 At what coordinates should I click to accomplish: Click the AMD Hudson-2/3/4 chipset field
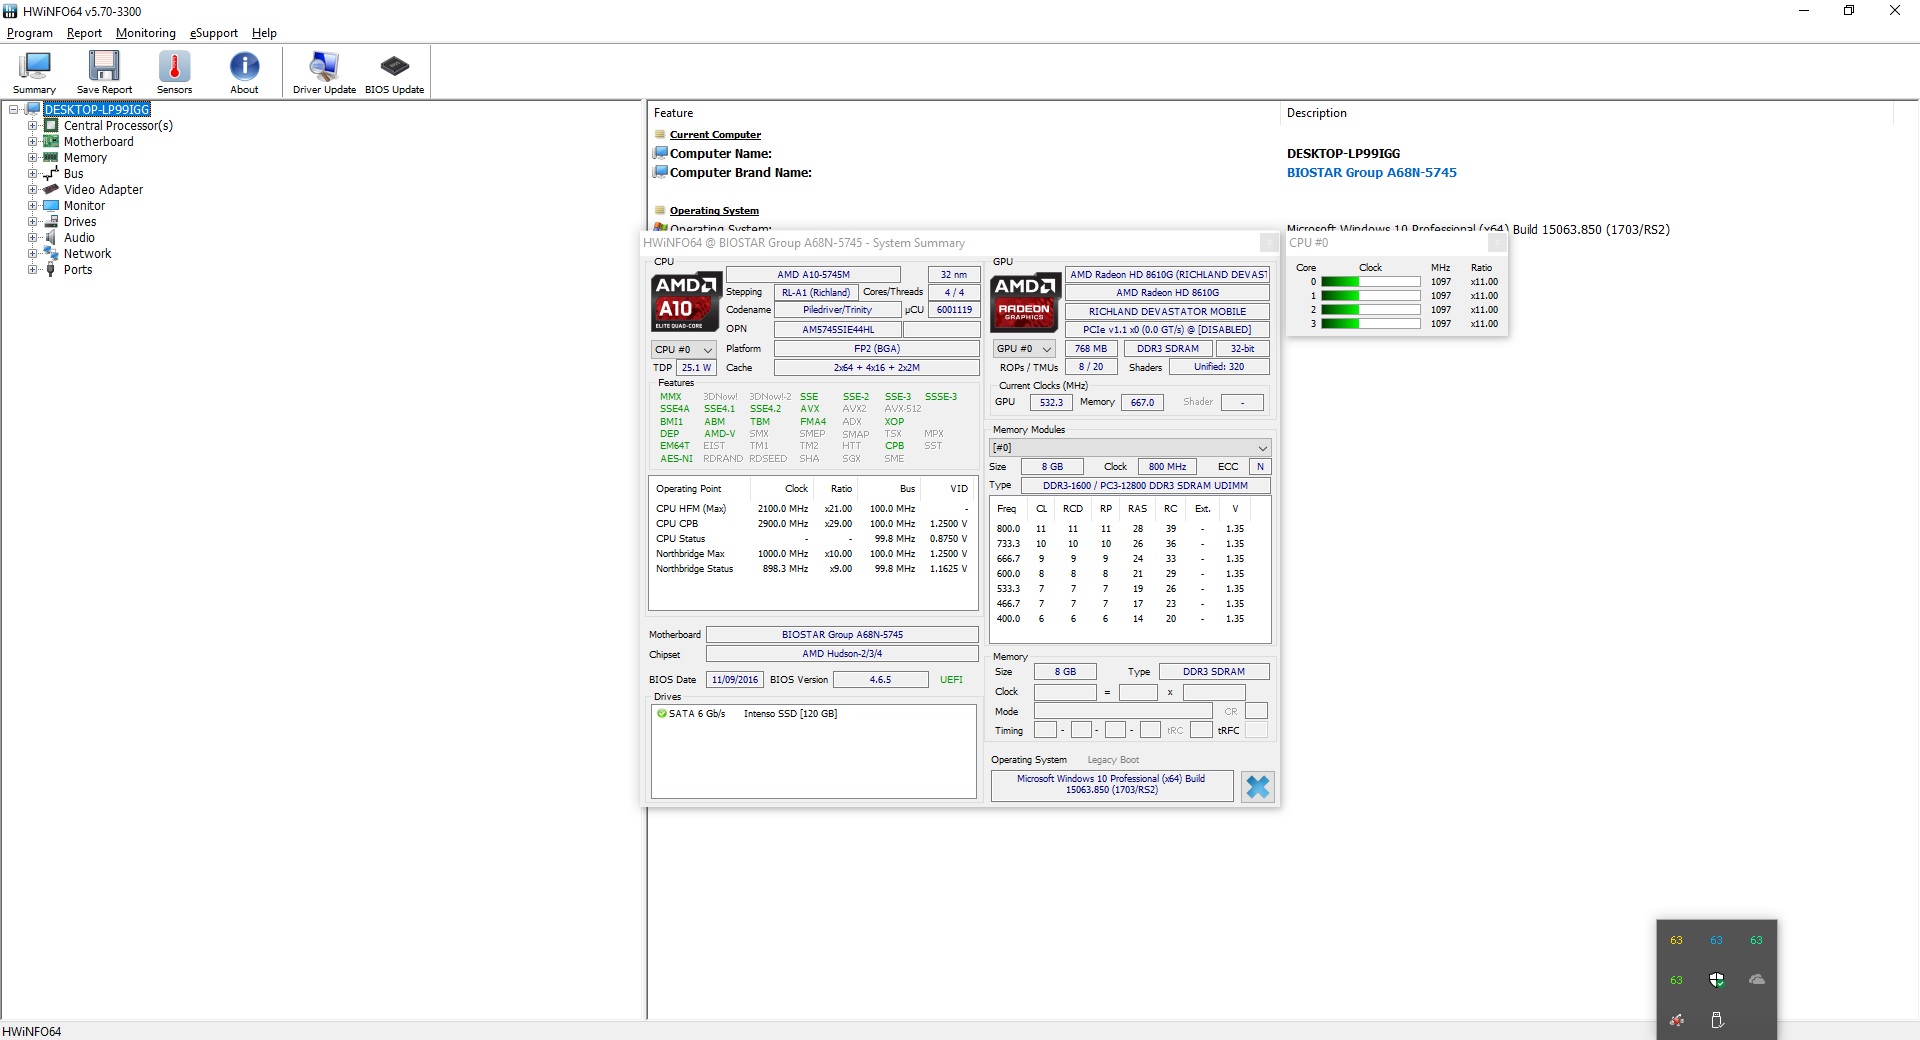click(842, 654)
